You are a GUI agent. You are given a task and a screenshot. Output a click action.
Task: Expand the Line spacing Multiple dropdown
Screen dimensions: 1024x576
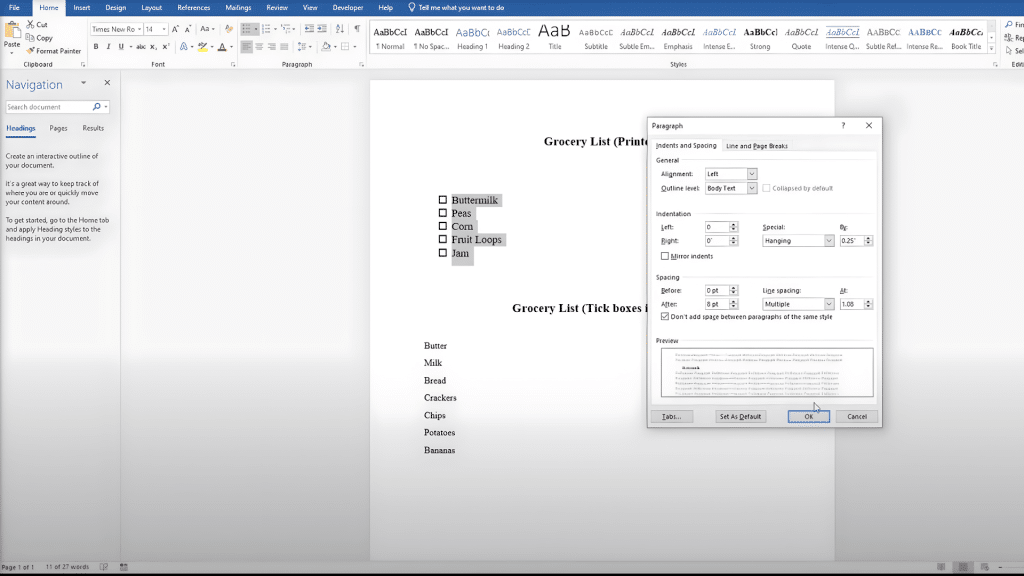pyautogui.click(x=829, y=304)
